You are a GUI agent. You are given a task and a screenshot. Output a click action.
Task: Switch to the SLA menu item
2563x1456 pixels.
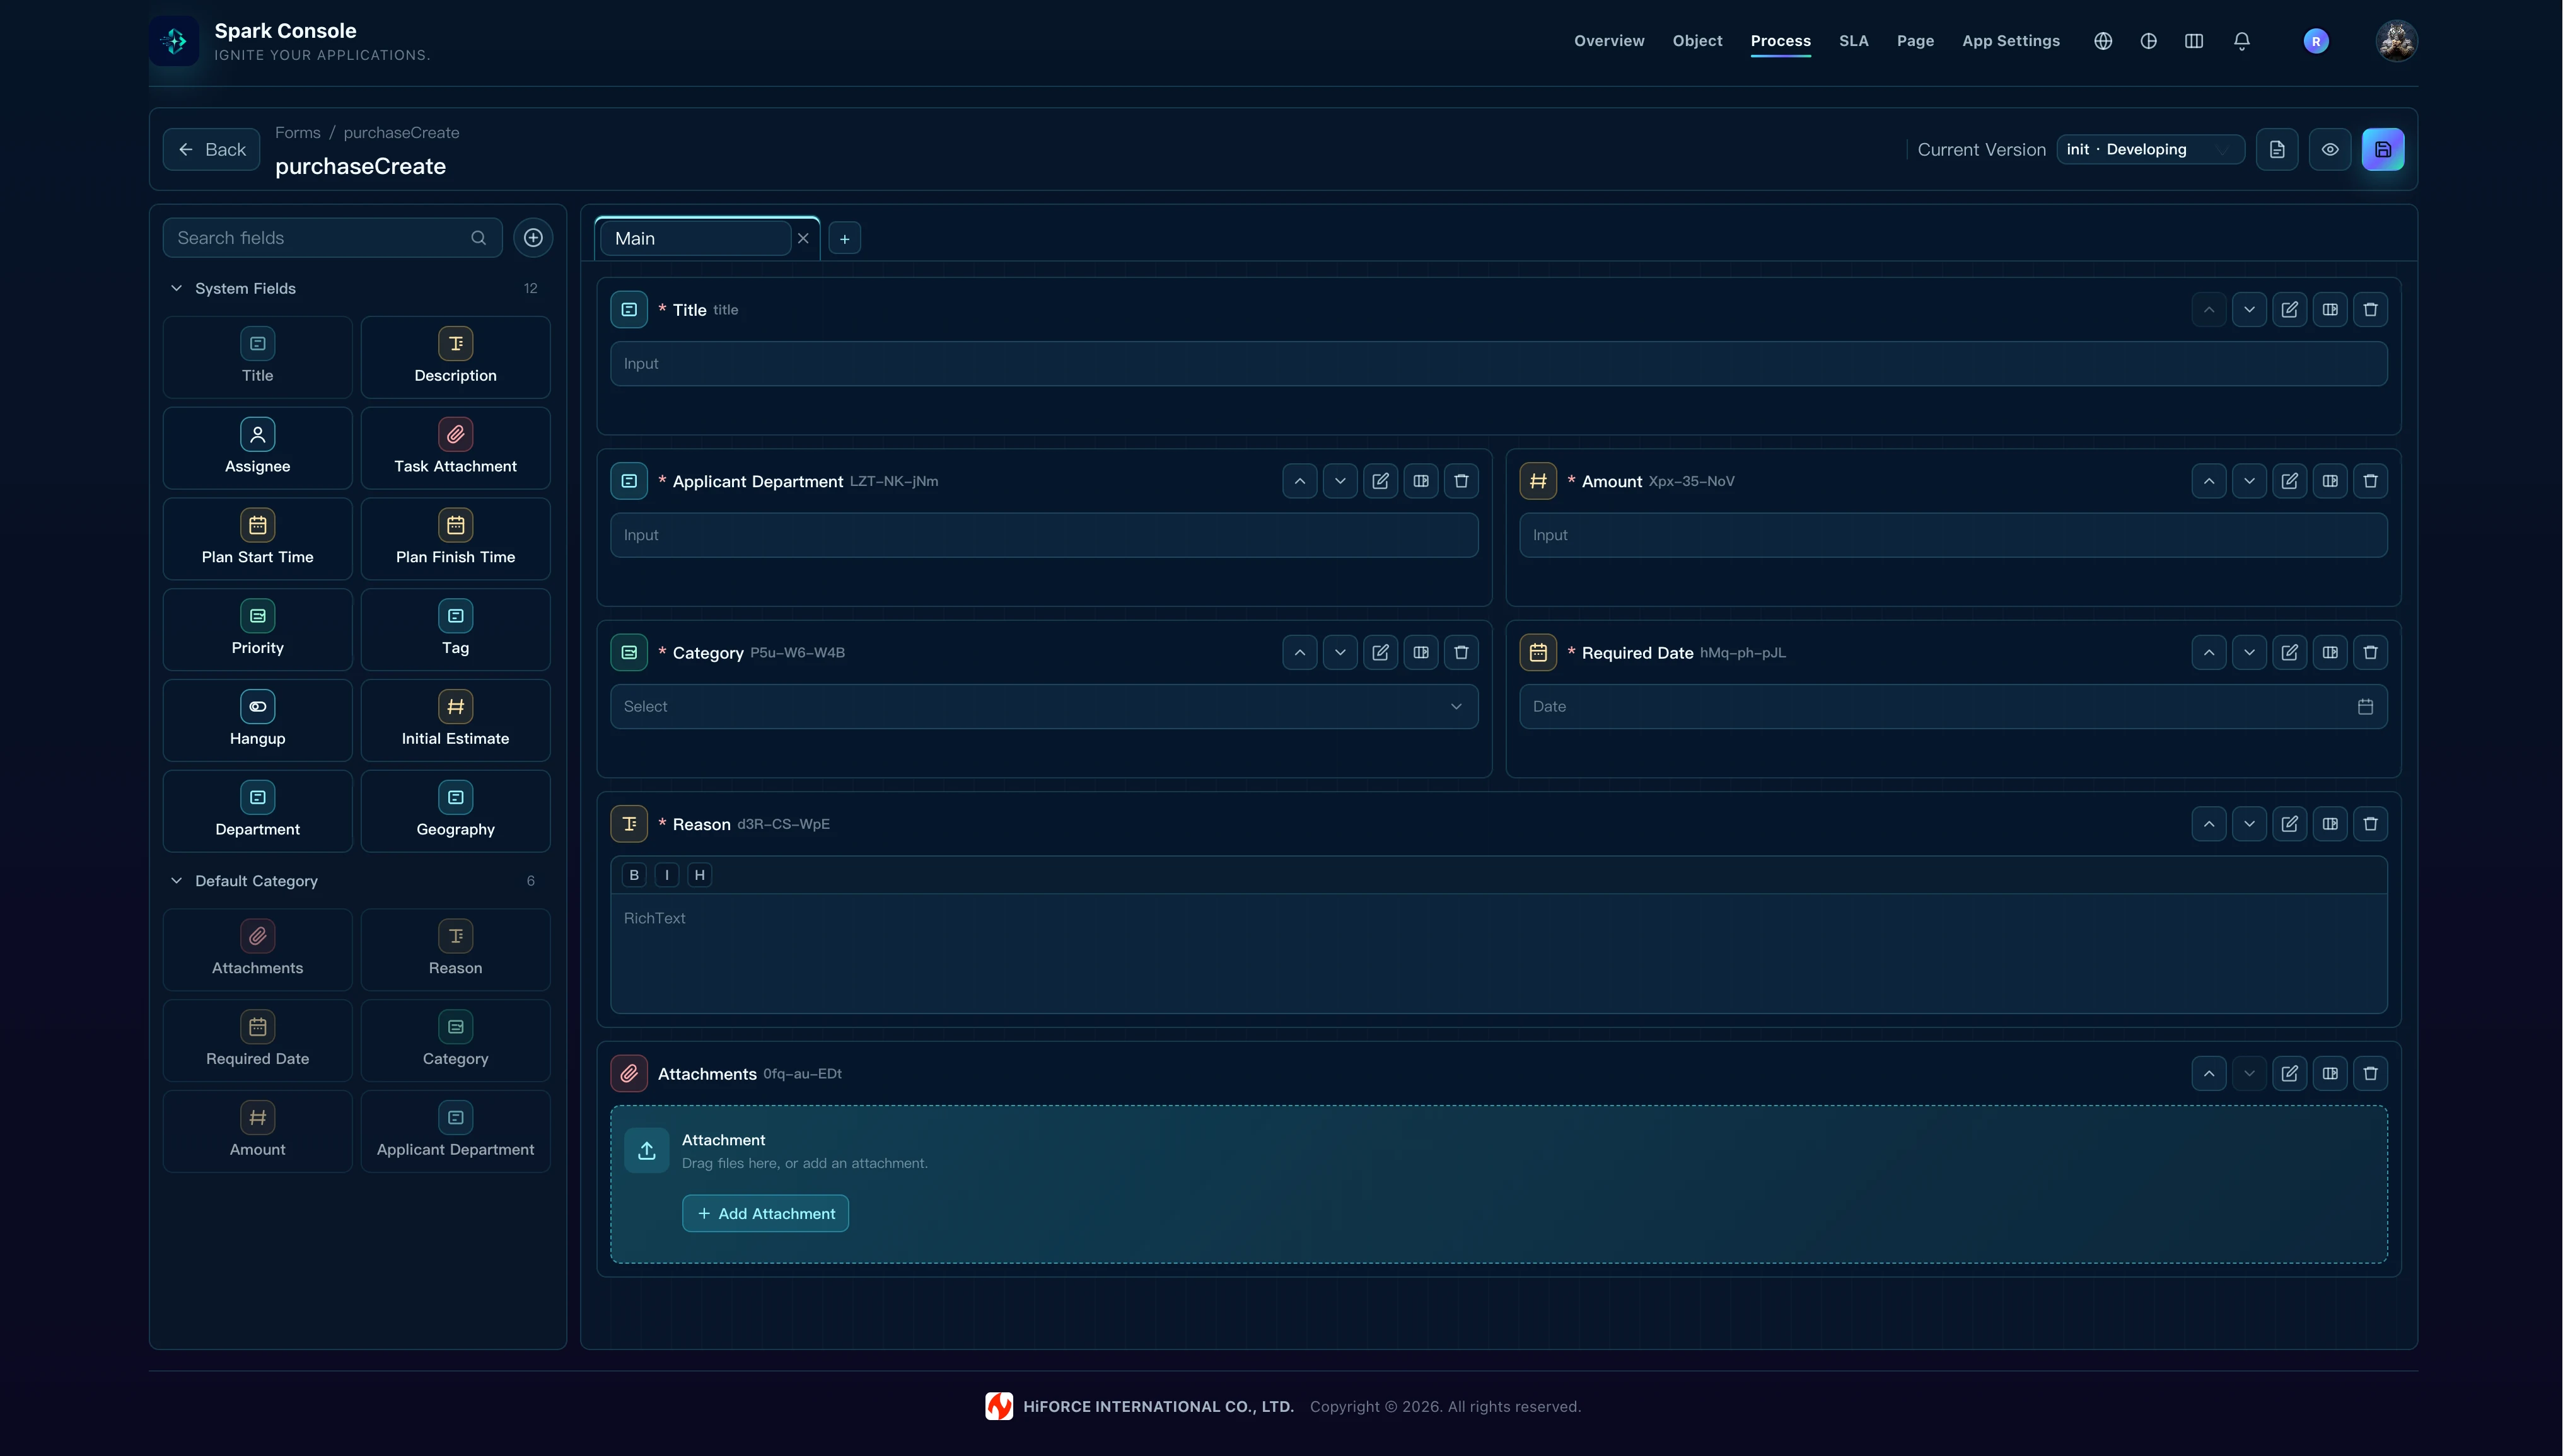point(1853,41)
